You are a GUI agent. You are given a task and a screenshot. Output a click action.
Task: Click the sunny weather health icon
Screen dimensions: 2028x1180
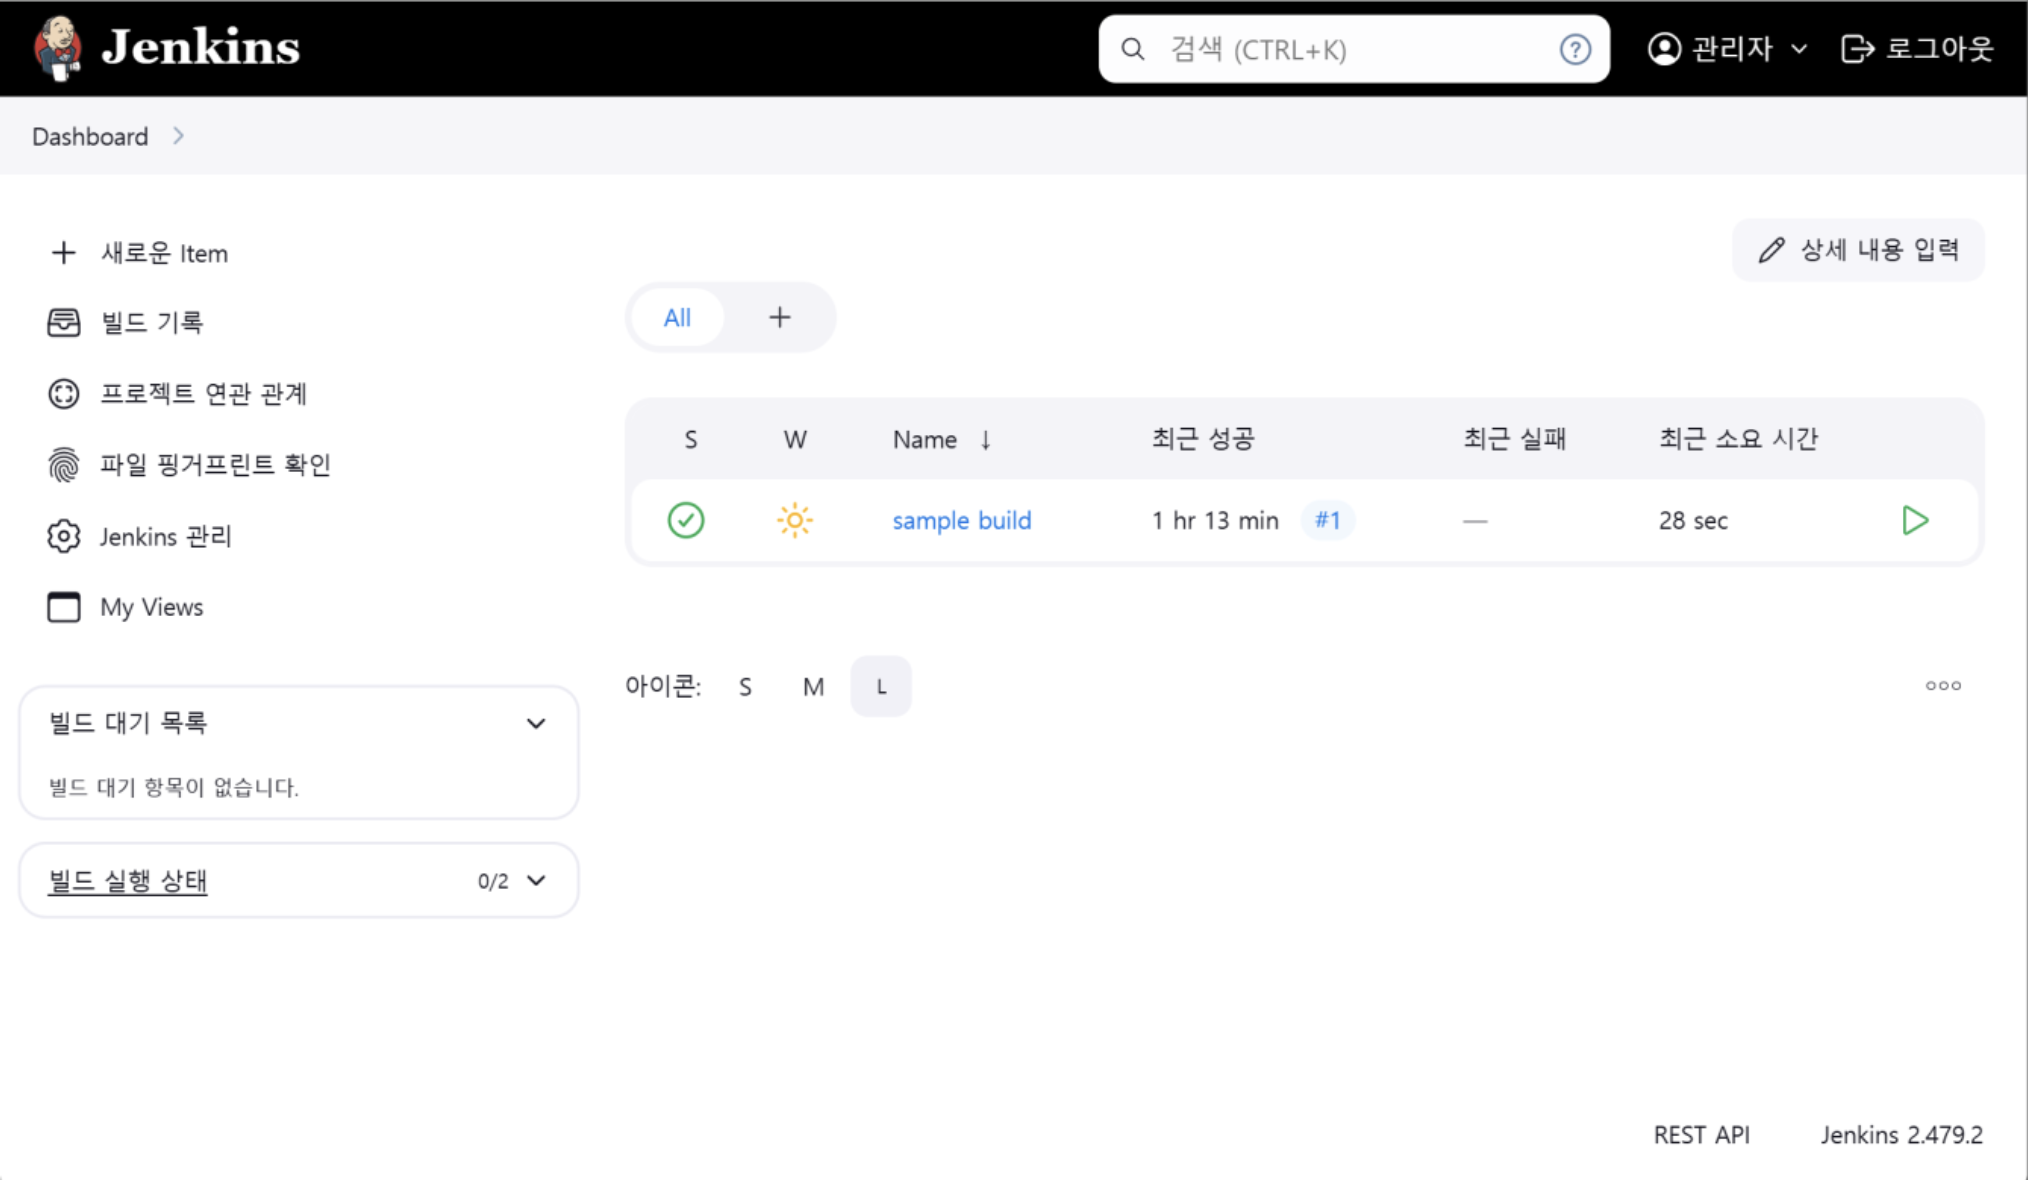coord(795,520)
